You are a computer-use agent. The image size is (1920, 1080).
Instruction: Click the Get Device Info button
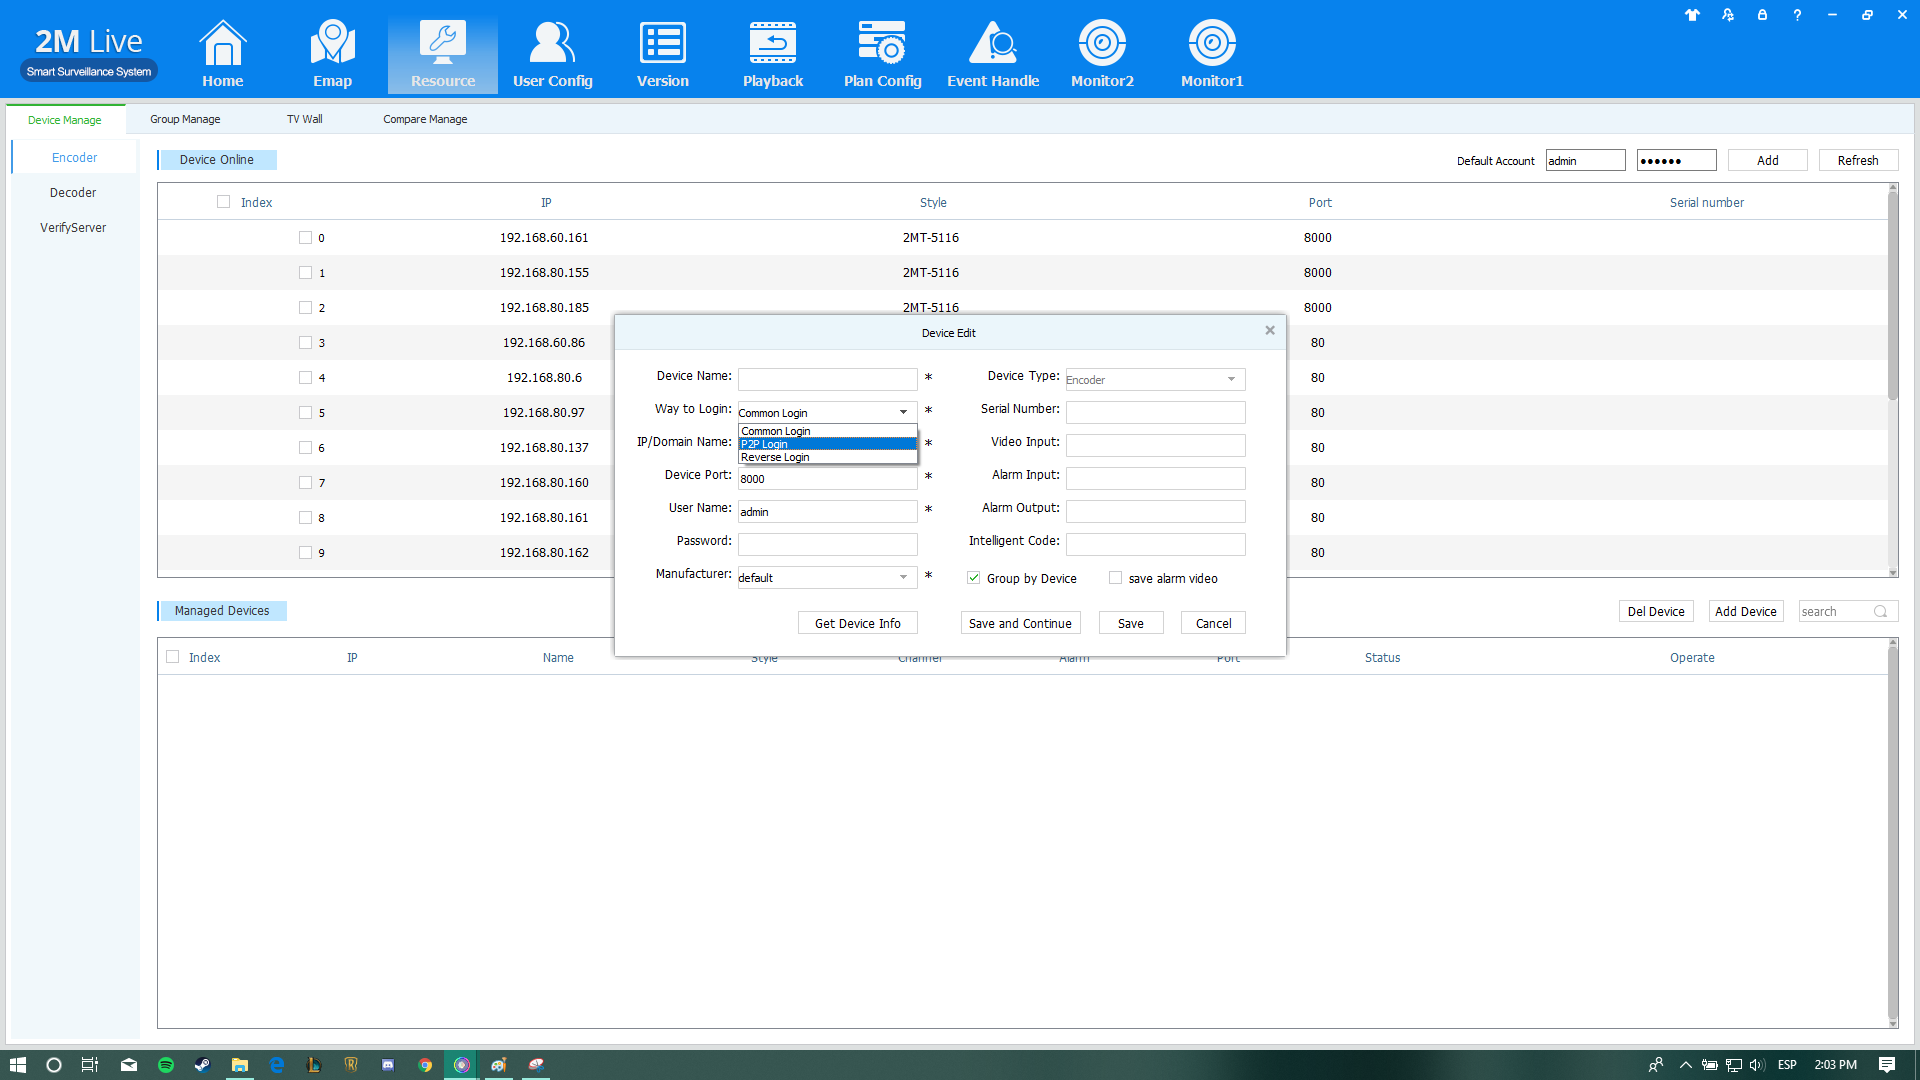pyautogui.click(x=857, y=623)
